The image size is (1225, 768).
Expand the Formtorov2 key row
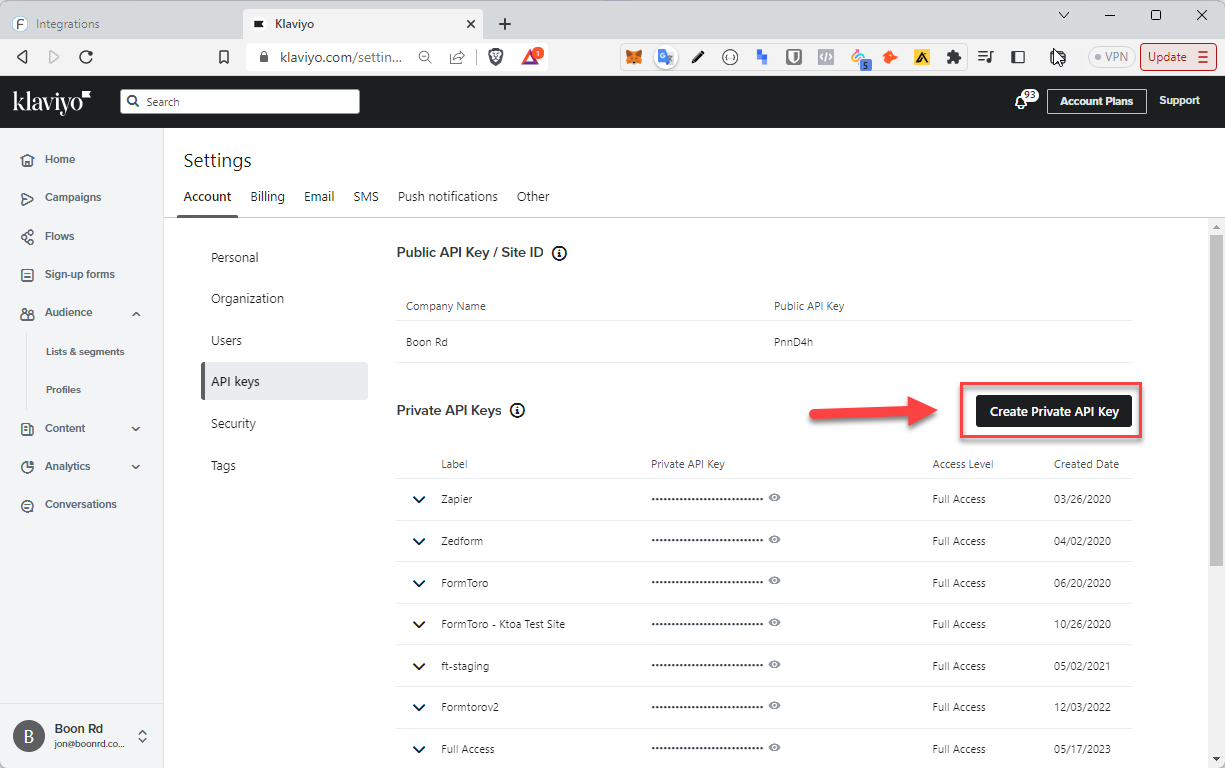coord(419,707)
